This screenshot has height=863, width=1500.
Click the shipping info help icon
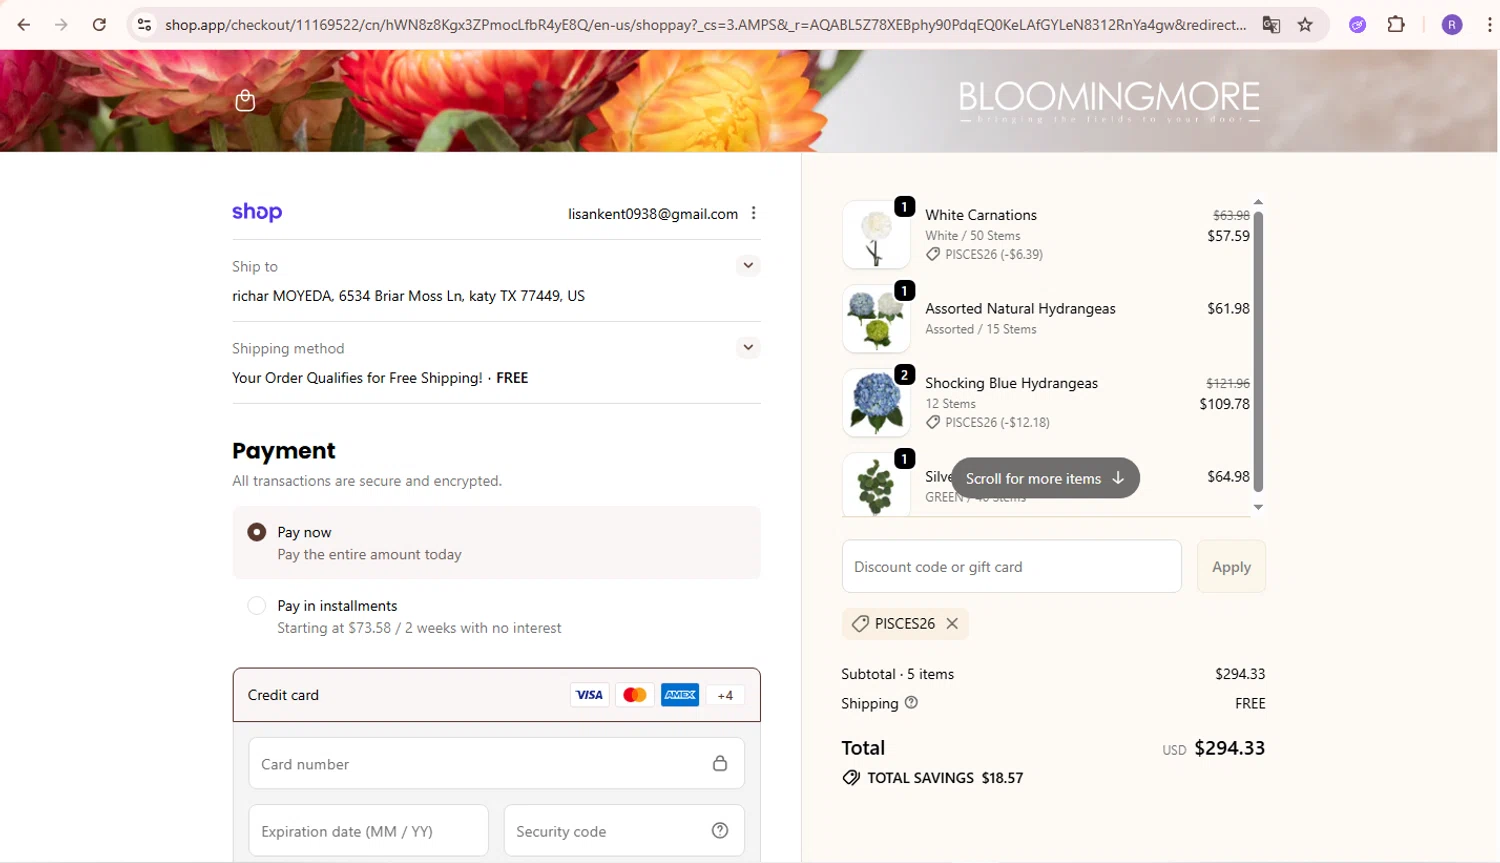pyautogui.click(x=911, y=702)
